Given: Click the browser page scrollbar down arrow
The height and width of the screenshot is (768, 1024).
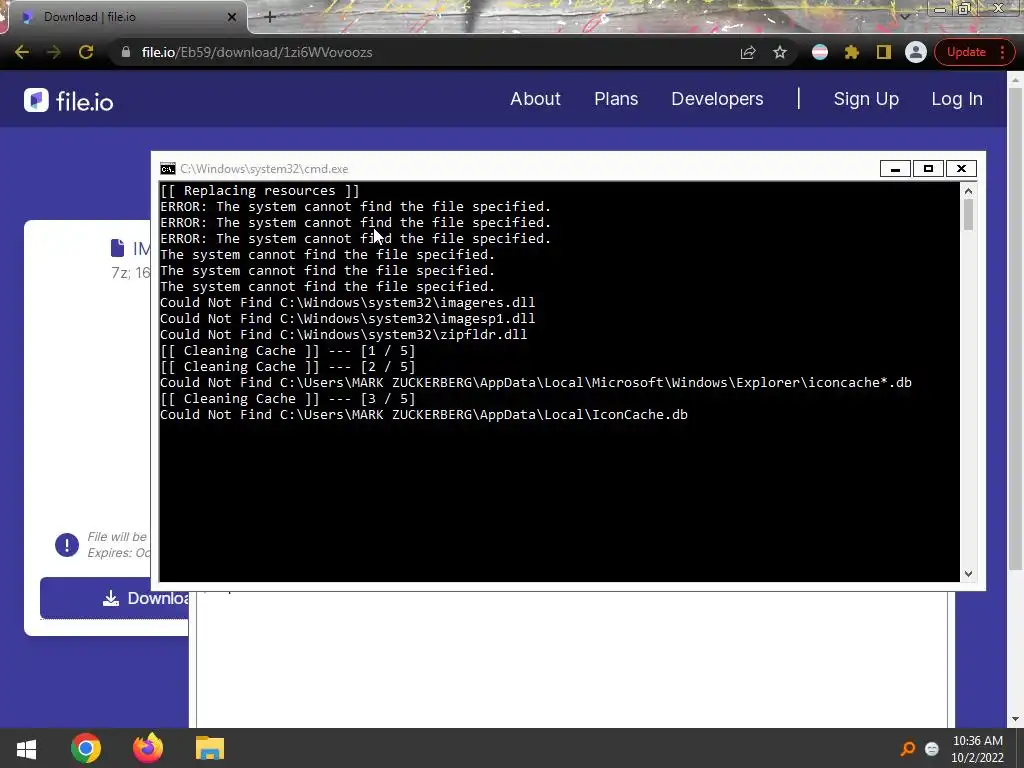Looking at the screenshot, I should pos(1015,719).
